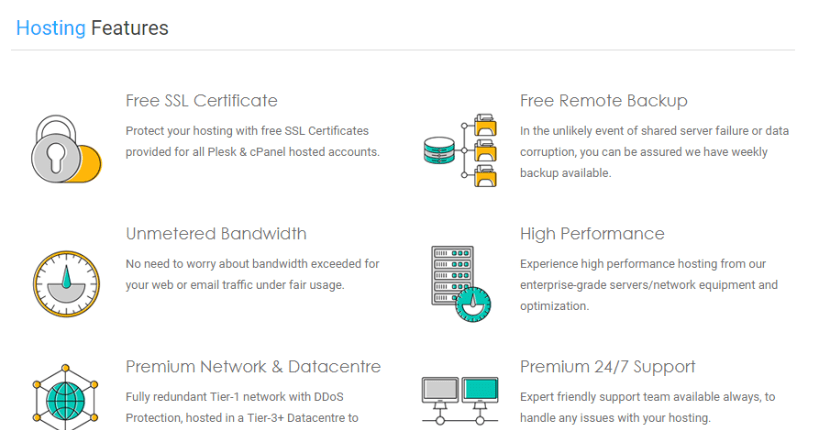The height and width of the screenshot is (430, 830).
Task: Click the Hosting Features section title
Action: coord(92,28)
